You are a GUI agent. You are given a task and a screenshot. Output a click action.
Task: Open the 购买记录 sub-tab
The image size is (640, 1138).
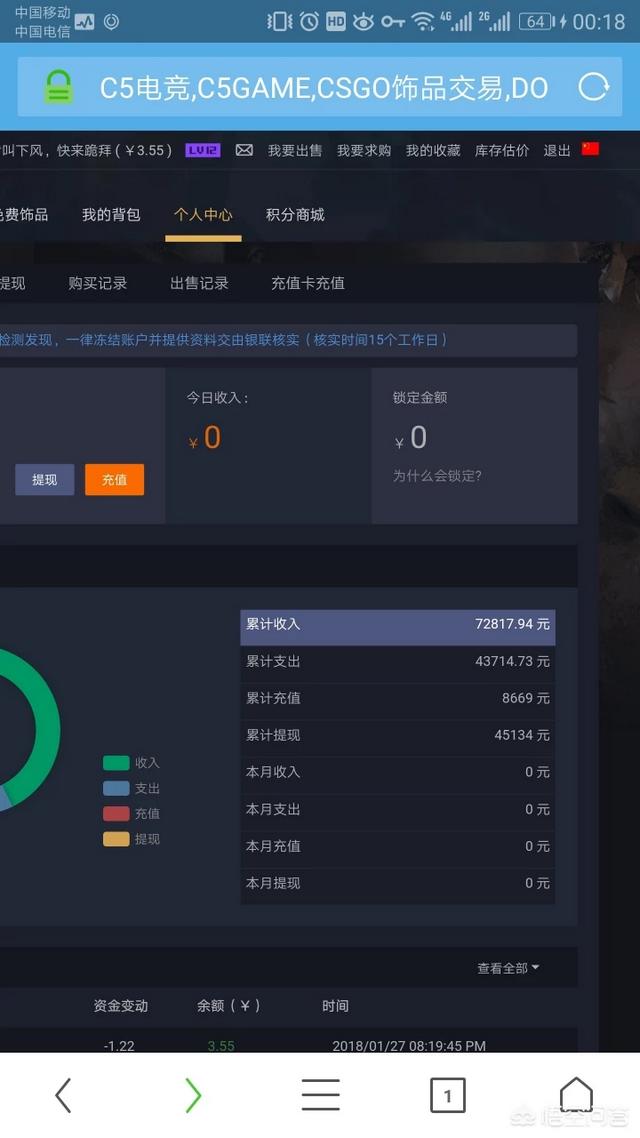point(97,283)
